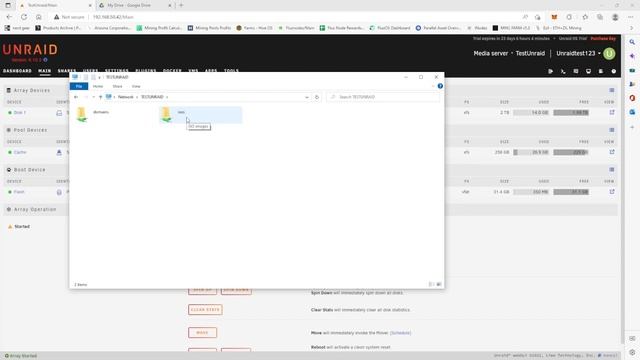Screen dimensions: 640x360
Task: Go back in the browser
Action: point(9,17)
